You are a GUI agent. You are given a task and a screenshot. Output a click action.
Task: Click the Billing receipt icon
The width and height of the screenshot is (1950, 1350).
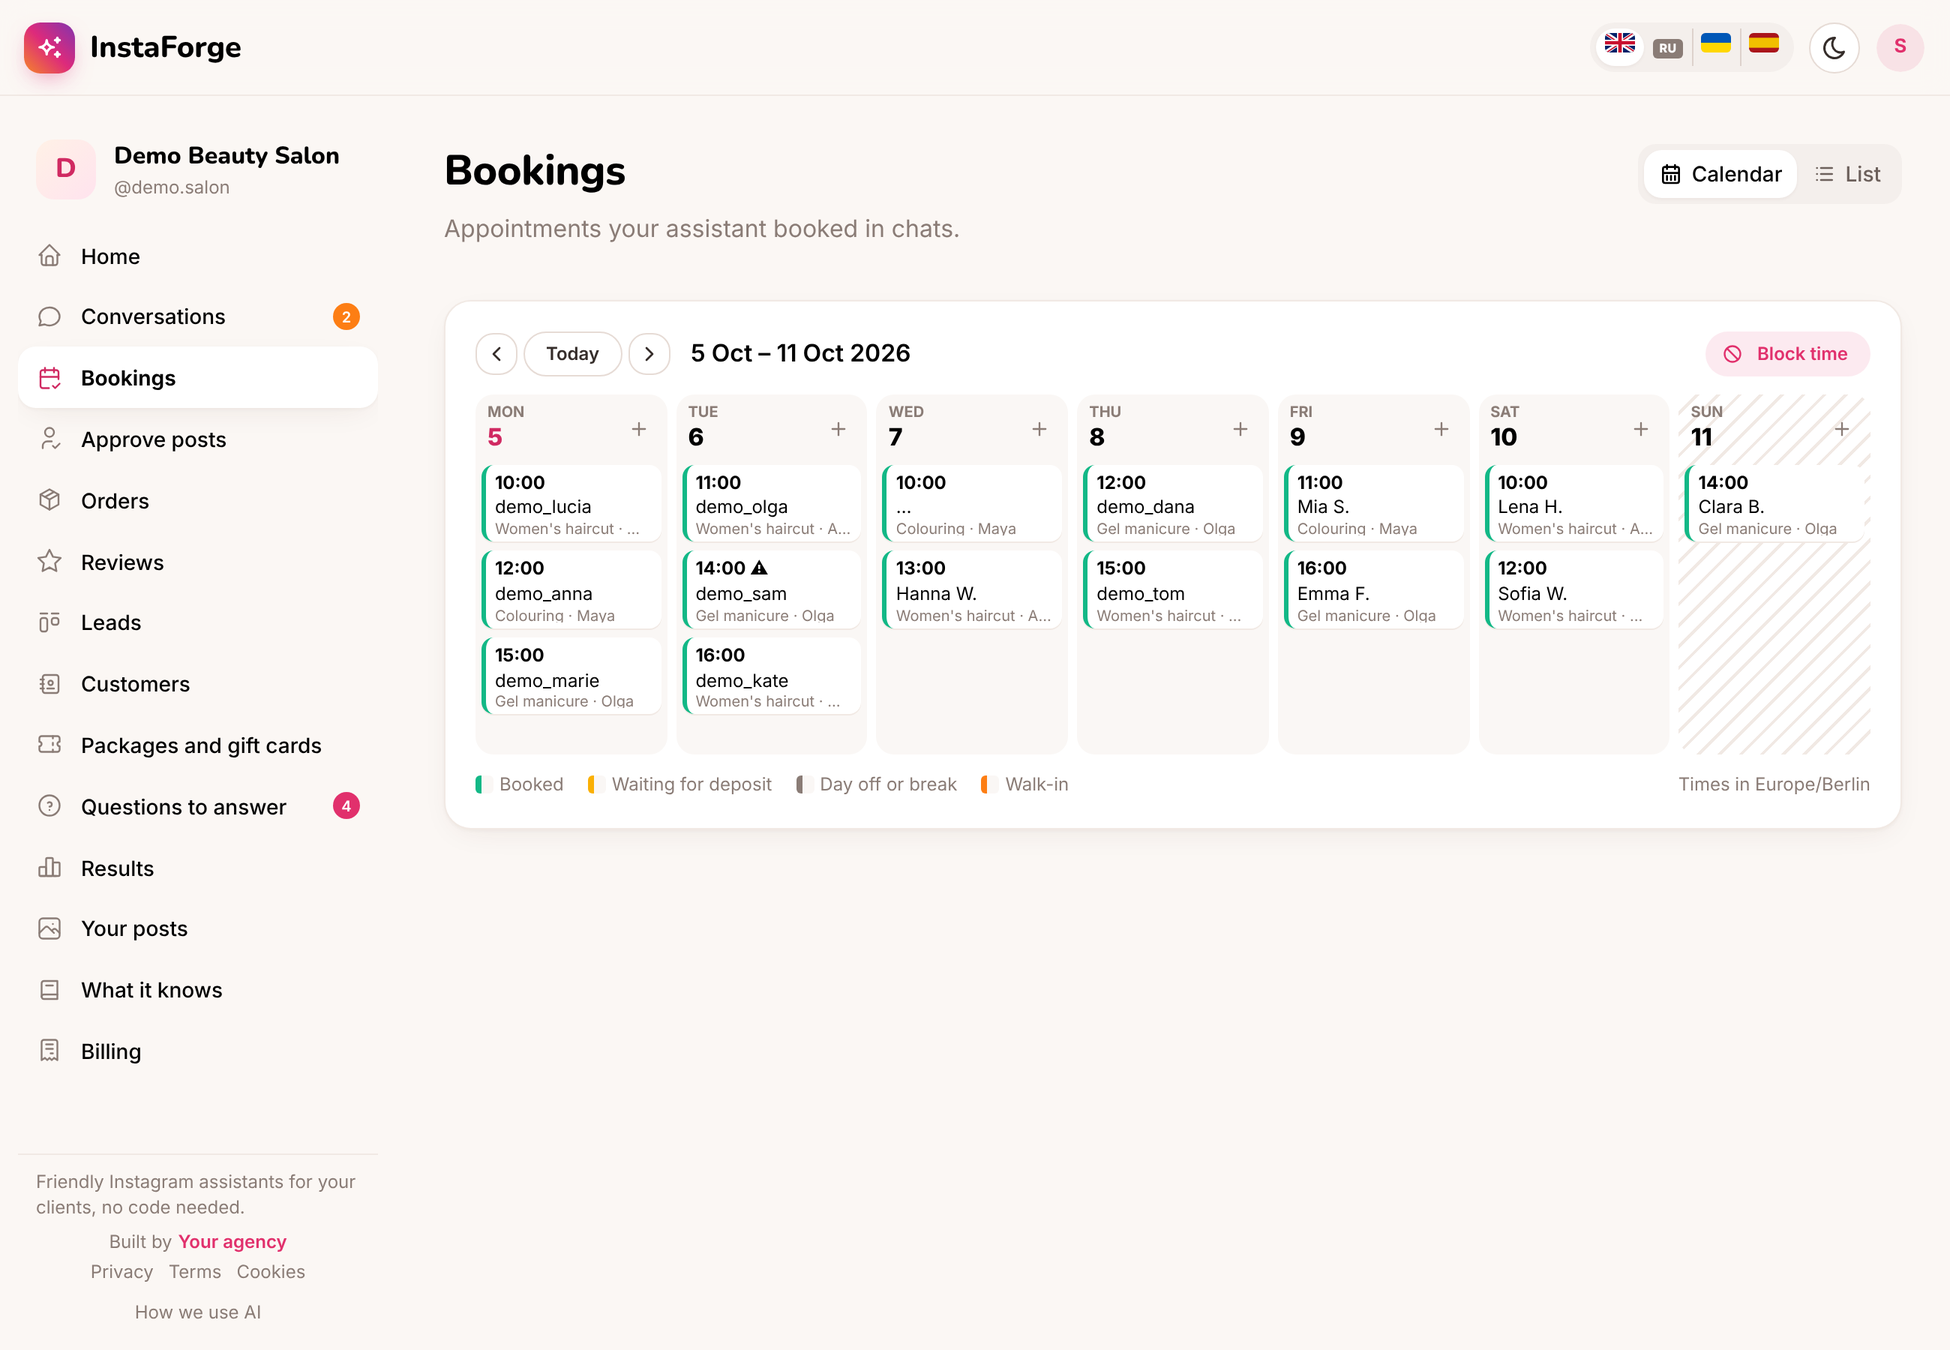[50, 1051]
